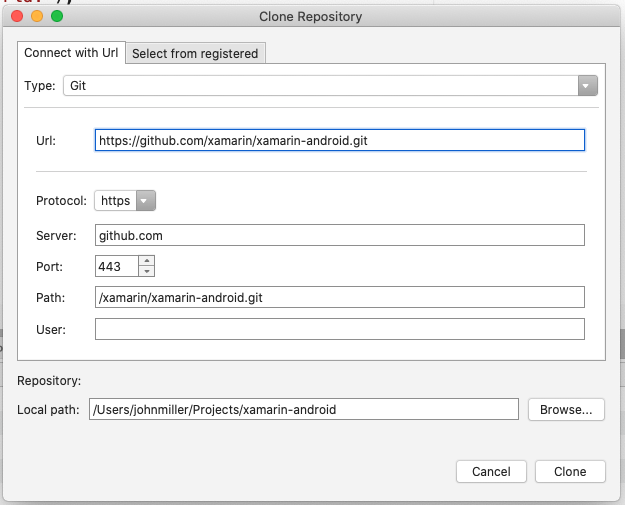Click the Path field
The height and width of the screenshot is (505, 625).
340,297
